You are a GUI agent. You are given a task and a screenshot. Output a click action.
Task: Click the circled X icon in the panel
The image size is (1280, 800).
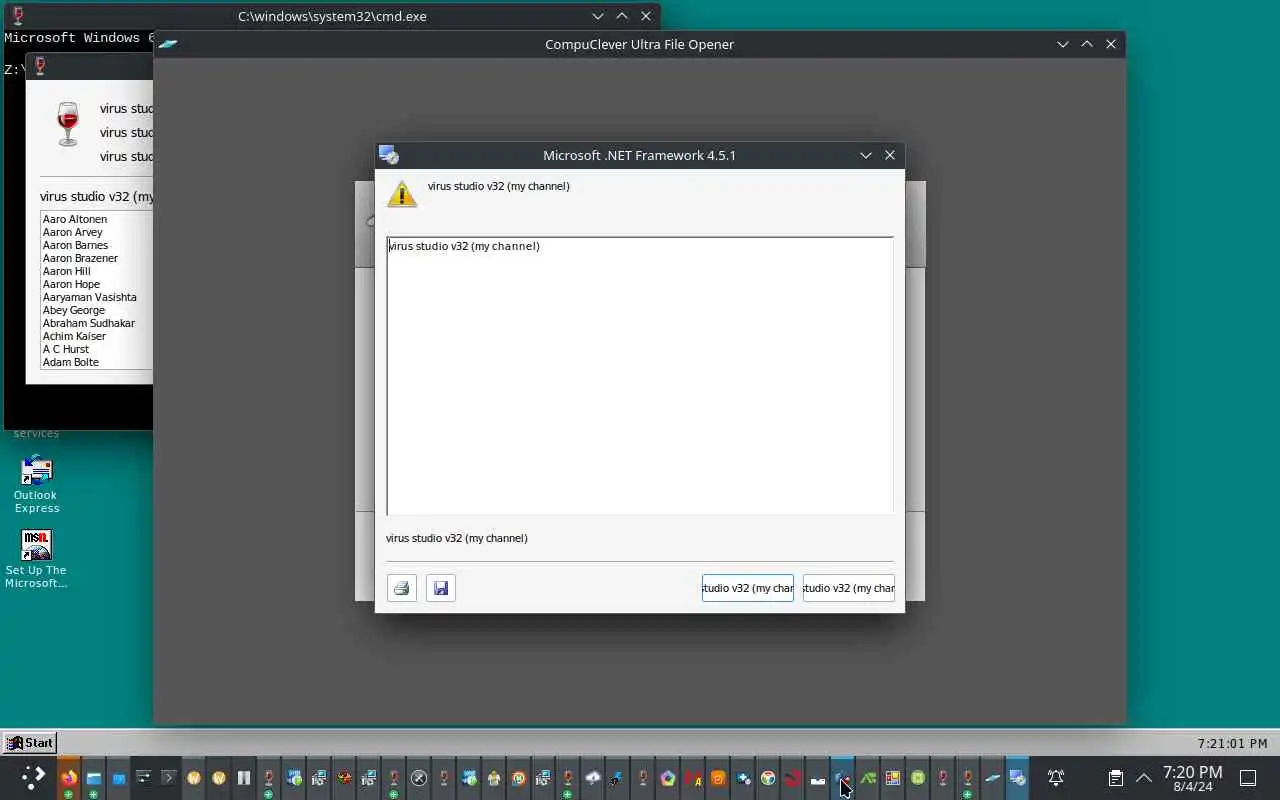[419, 777]
